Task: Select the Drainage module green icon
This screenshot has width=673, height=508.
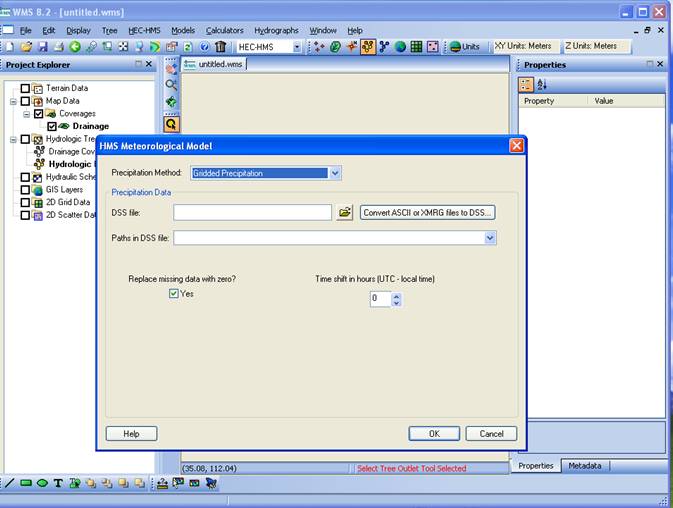Action: point(335,46)
